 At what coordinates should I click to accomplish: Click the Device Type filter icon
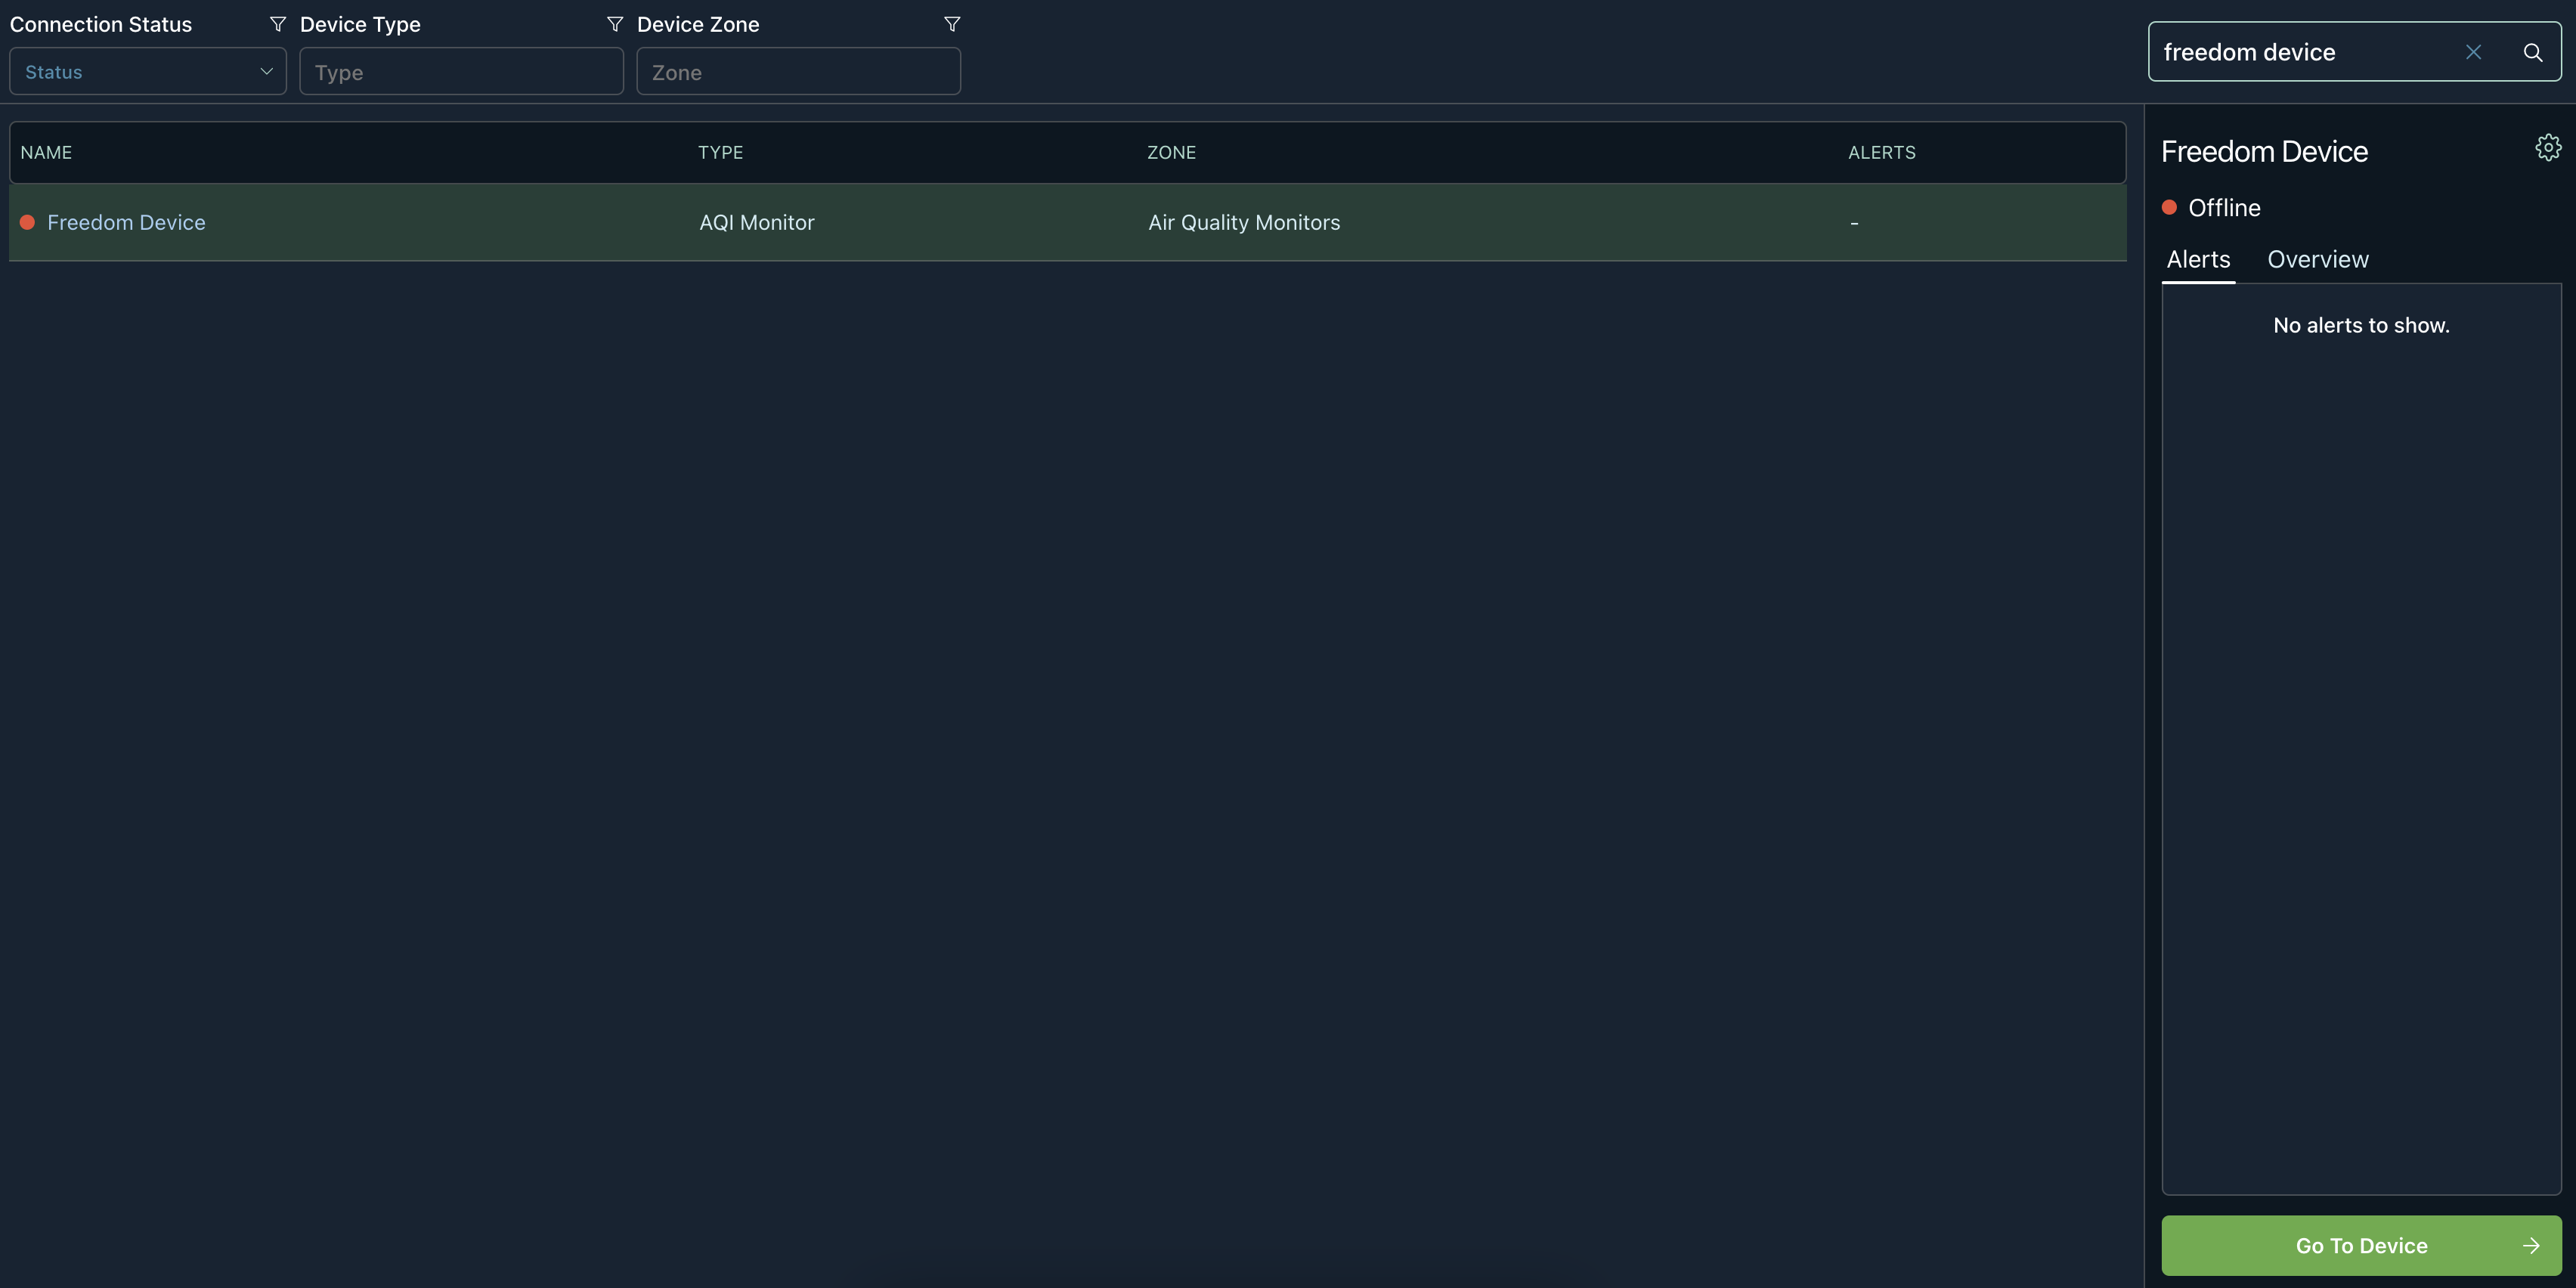click(x=615, y=24)
